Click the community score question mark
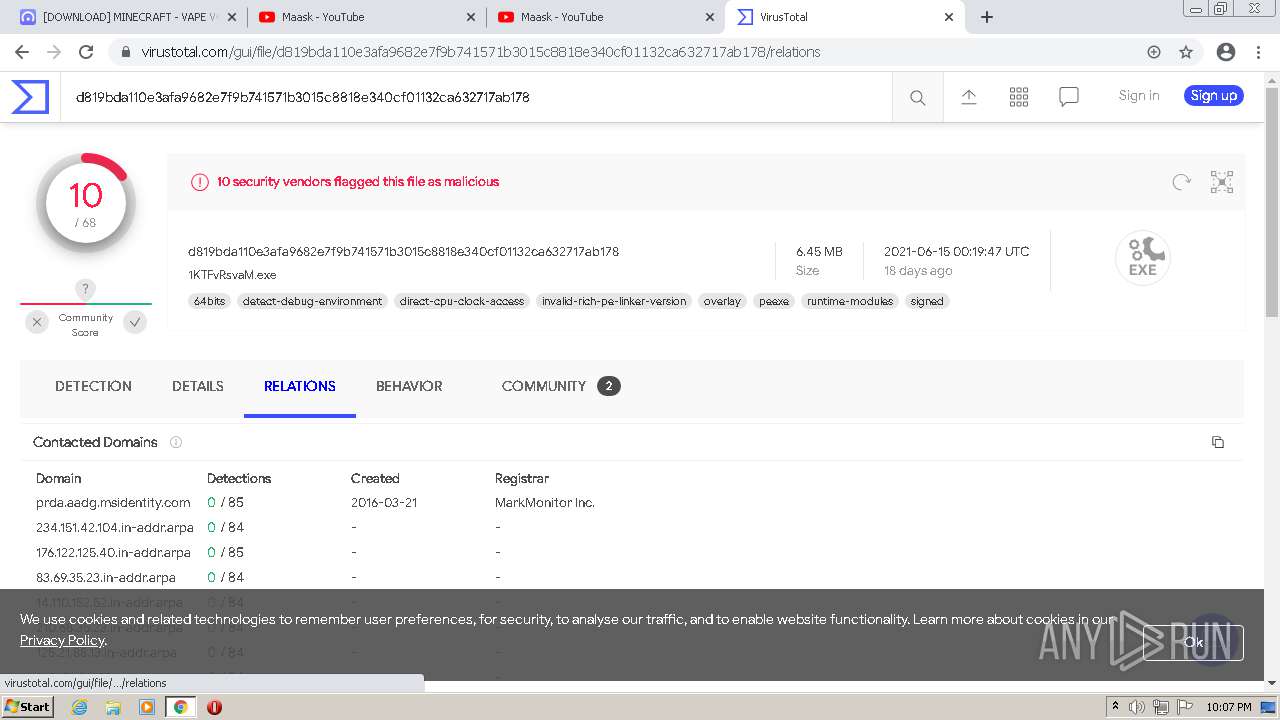Screen dimensions: 1280x720 pos(86,289)
